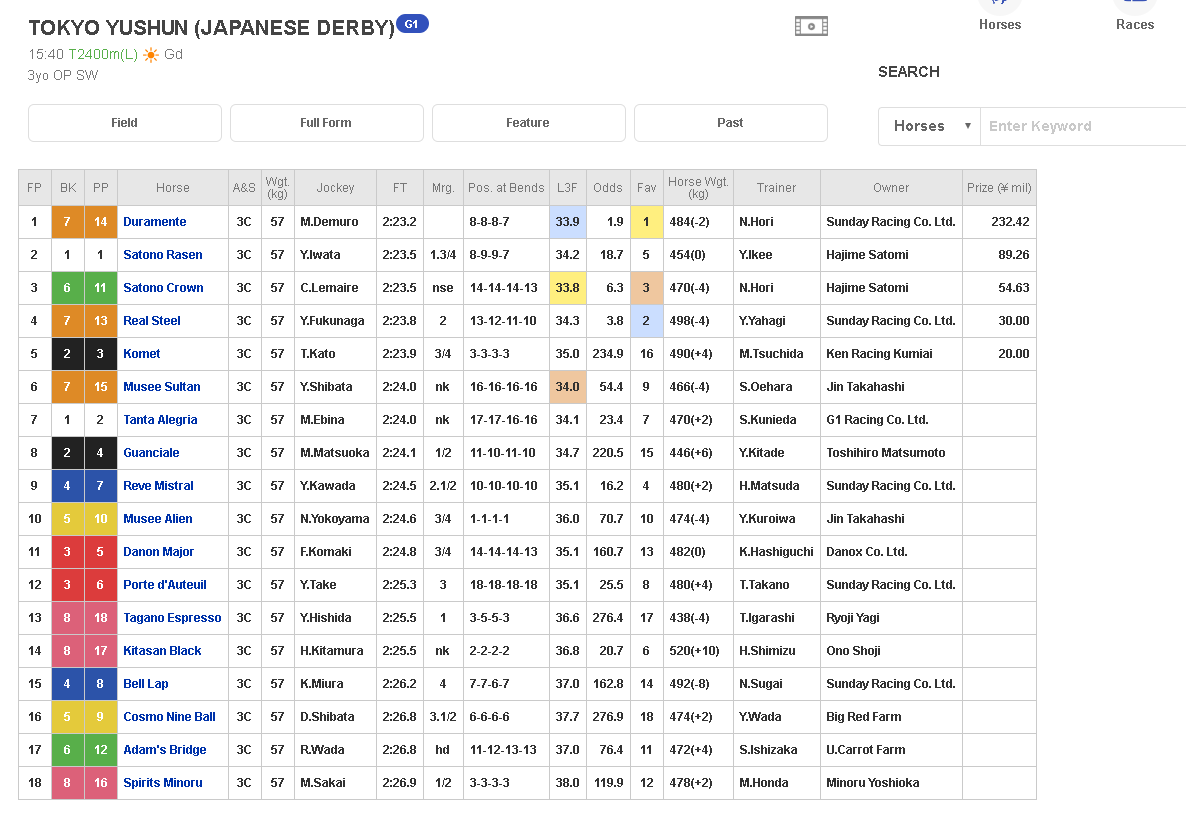Click the G1 grade badge
1186x813 pixels.
pyautogui.click(x=411, y=24)
